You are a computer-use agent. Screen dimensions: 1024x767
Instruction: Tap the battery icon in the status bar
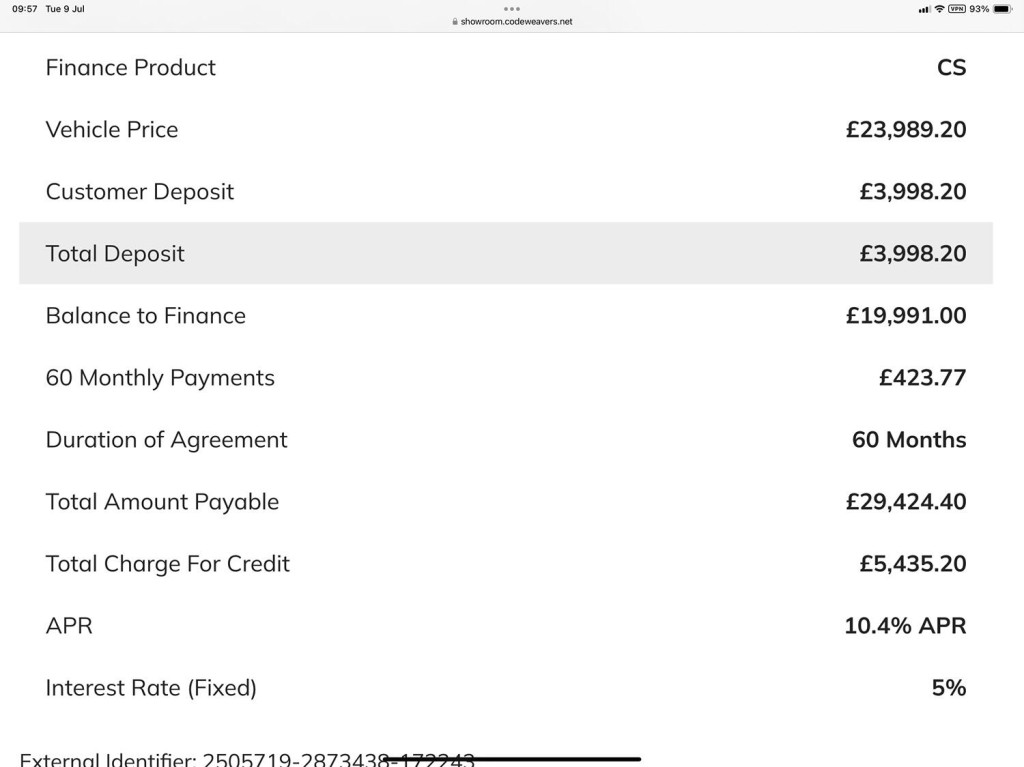point(1002,9)
